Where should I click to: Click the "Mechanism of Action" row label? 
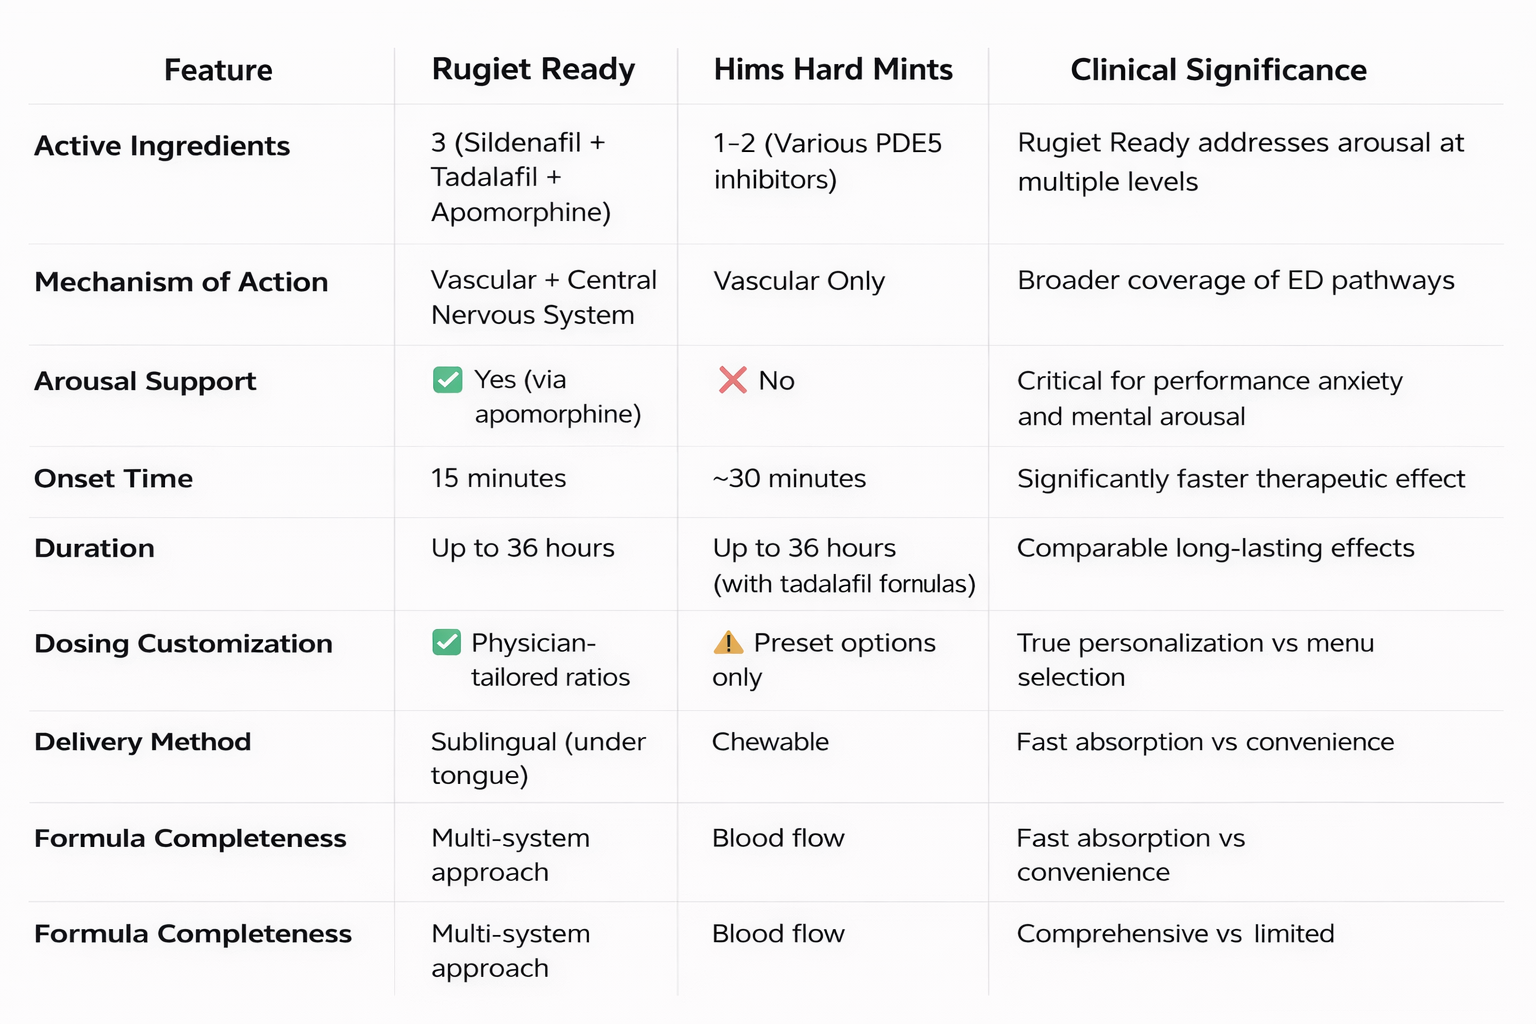pos(181,282)
